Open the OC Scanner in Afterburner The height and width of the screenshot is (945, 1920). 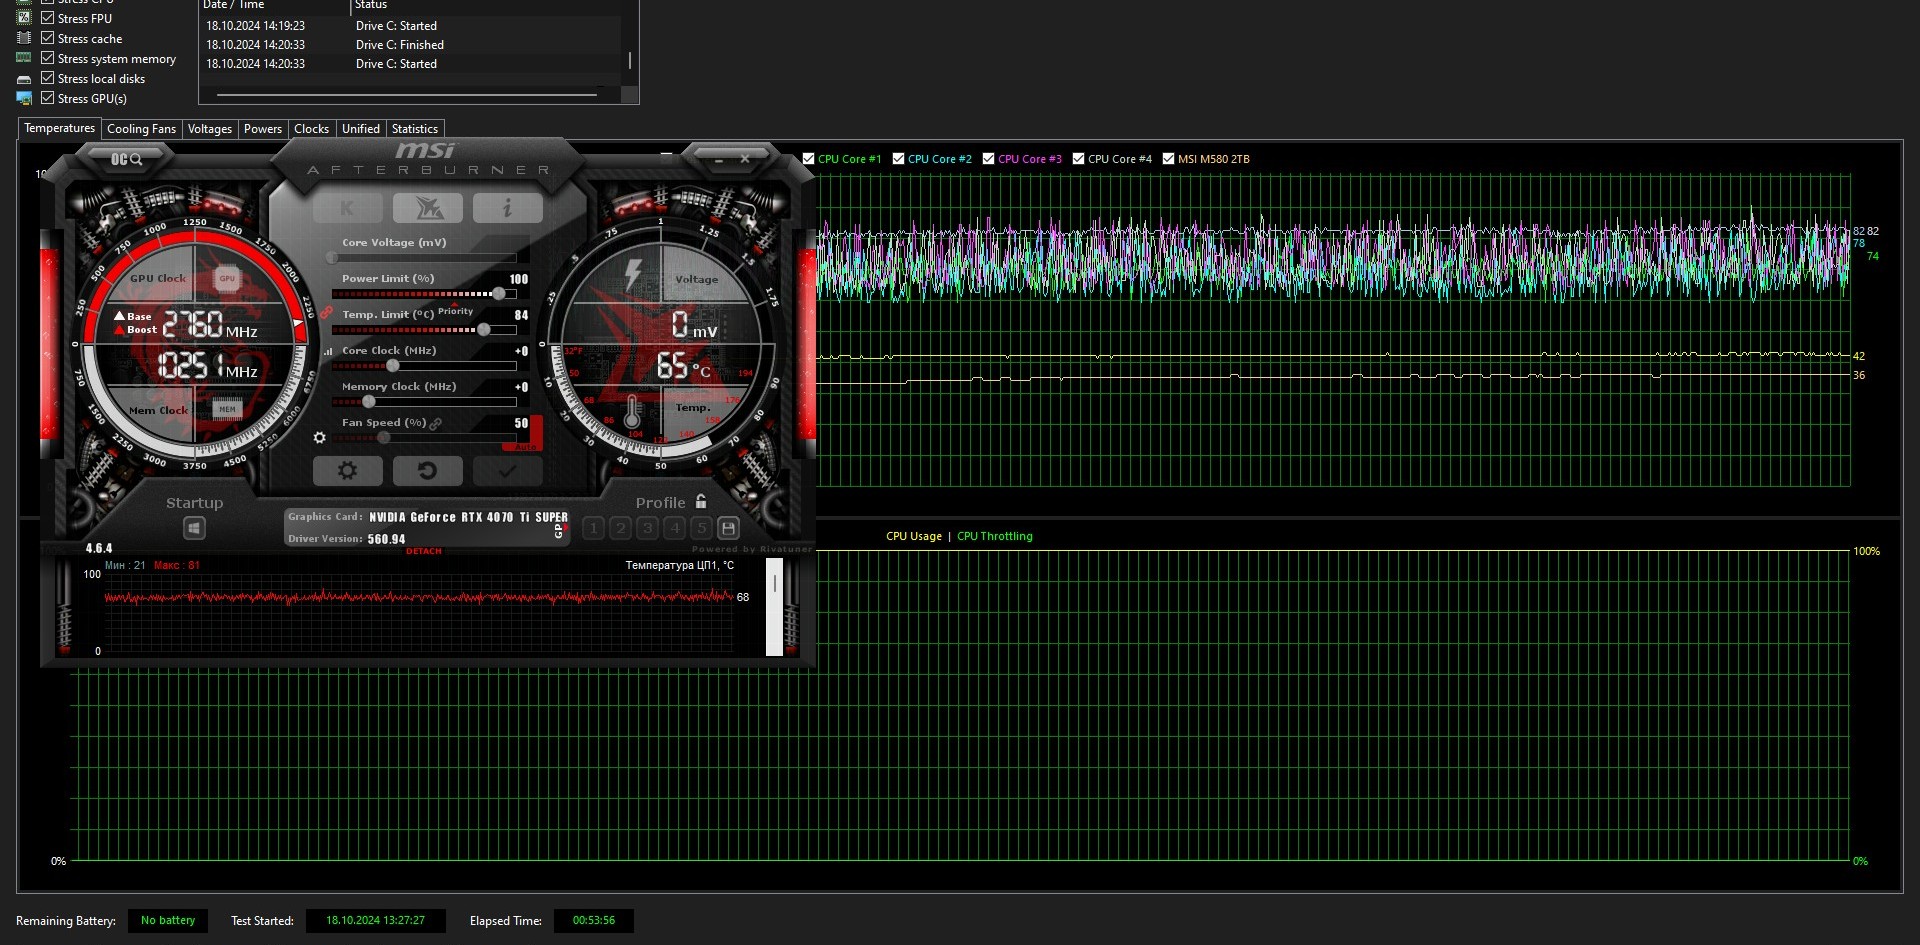pos(127,159)
